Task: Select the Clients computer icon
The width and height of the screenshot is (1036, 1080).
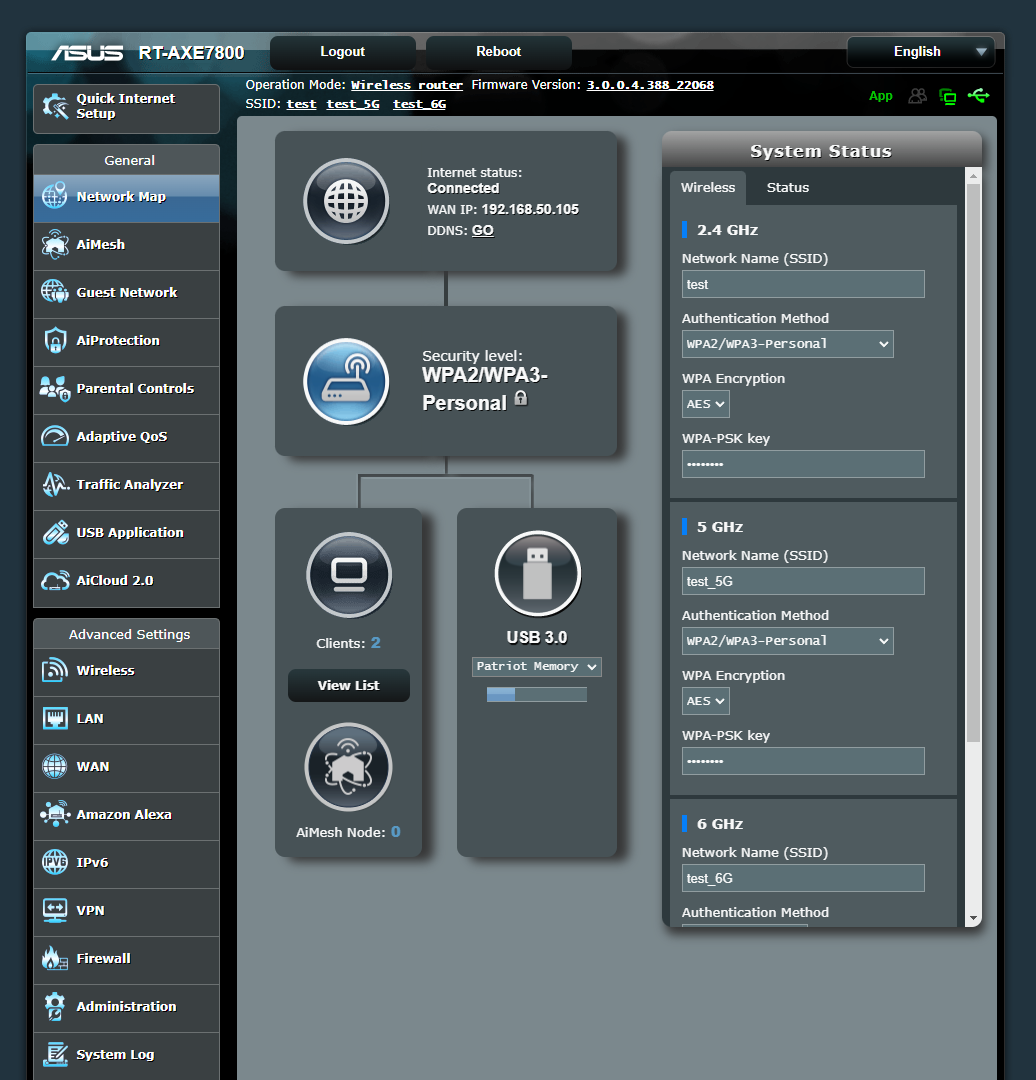Action: (349, 574)
